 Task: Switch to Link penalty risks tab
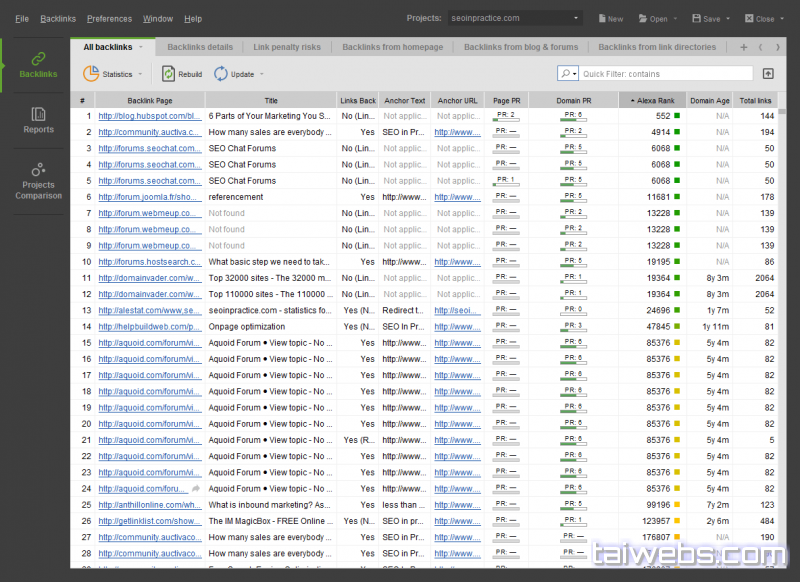click(287, 47)
